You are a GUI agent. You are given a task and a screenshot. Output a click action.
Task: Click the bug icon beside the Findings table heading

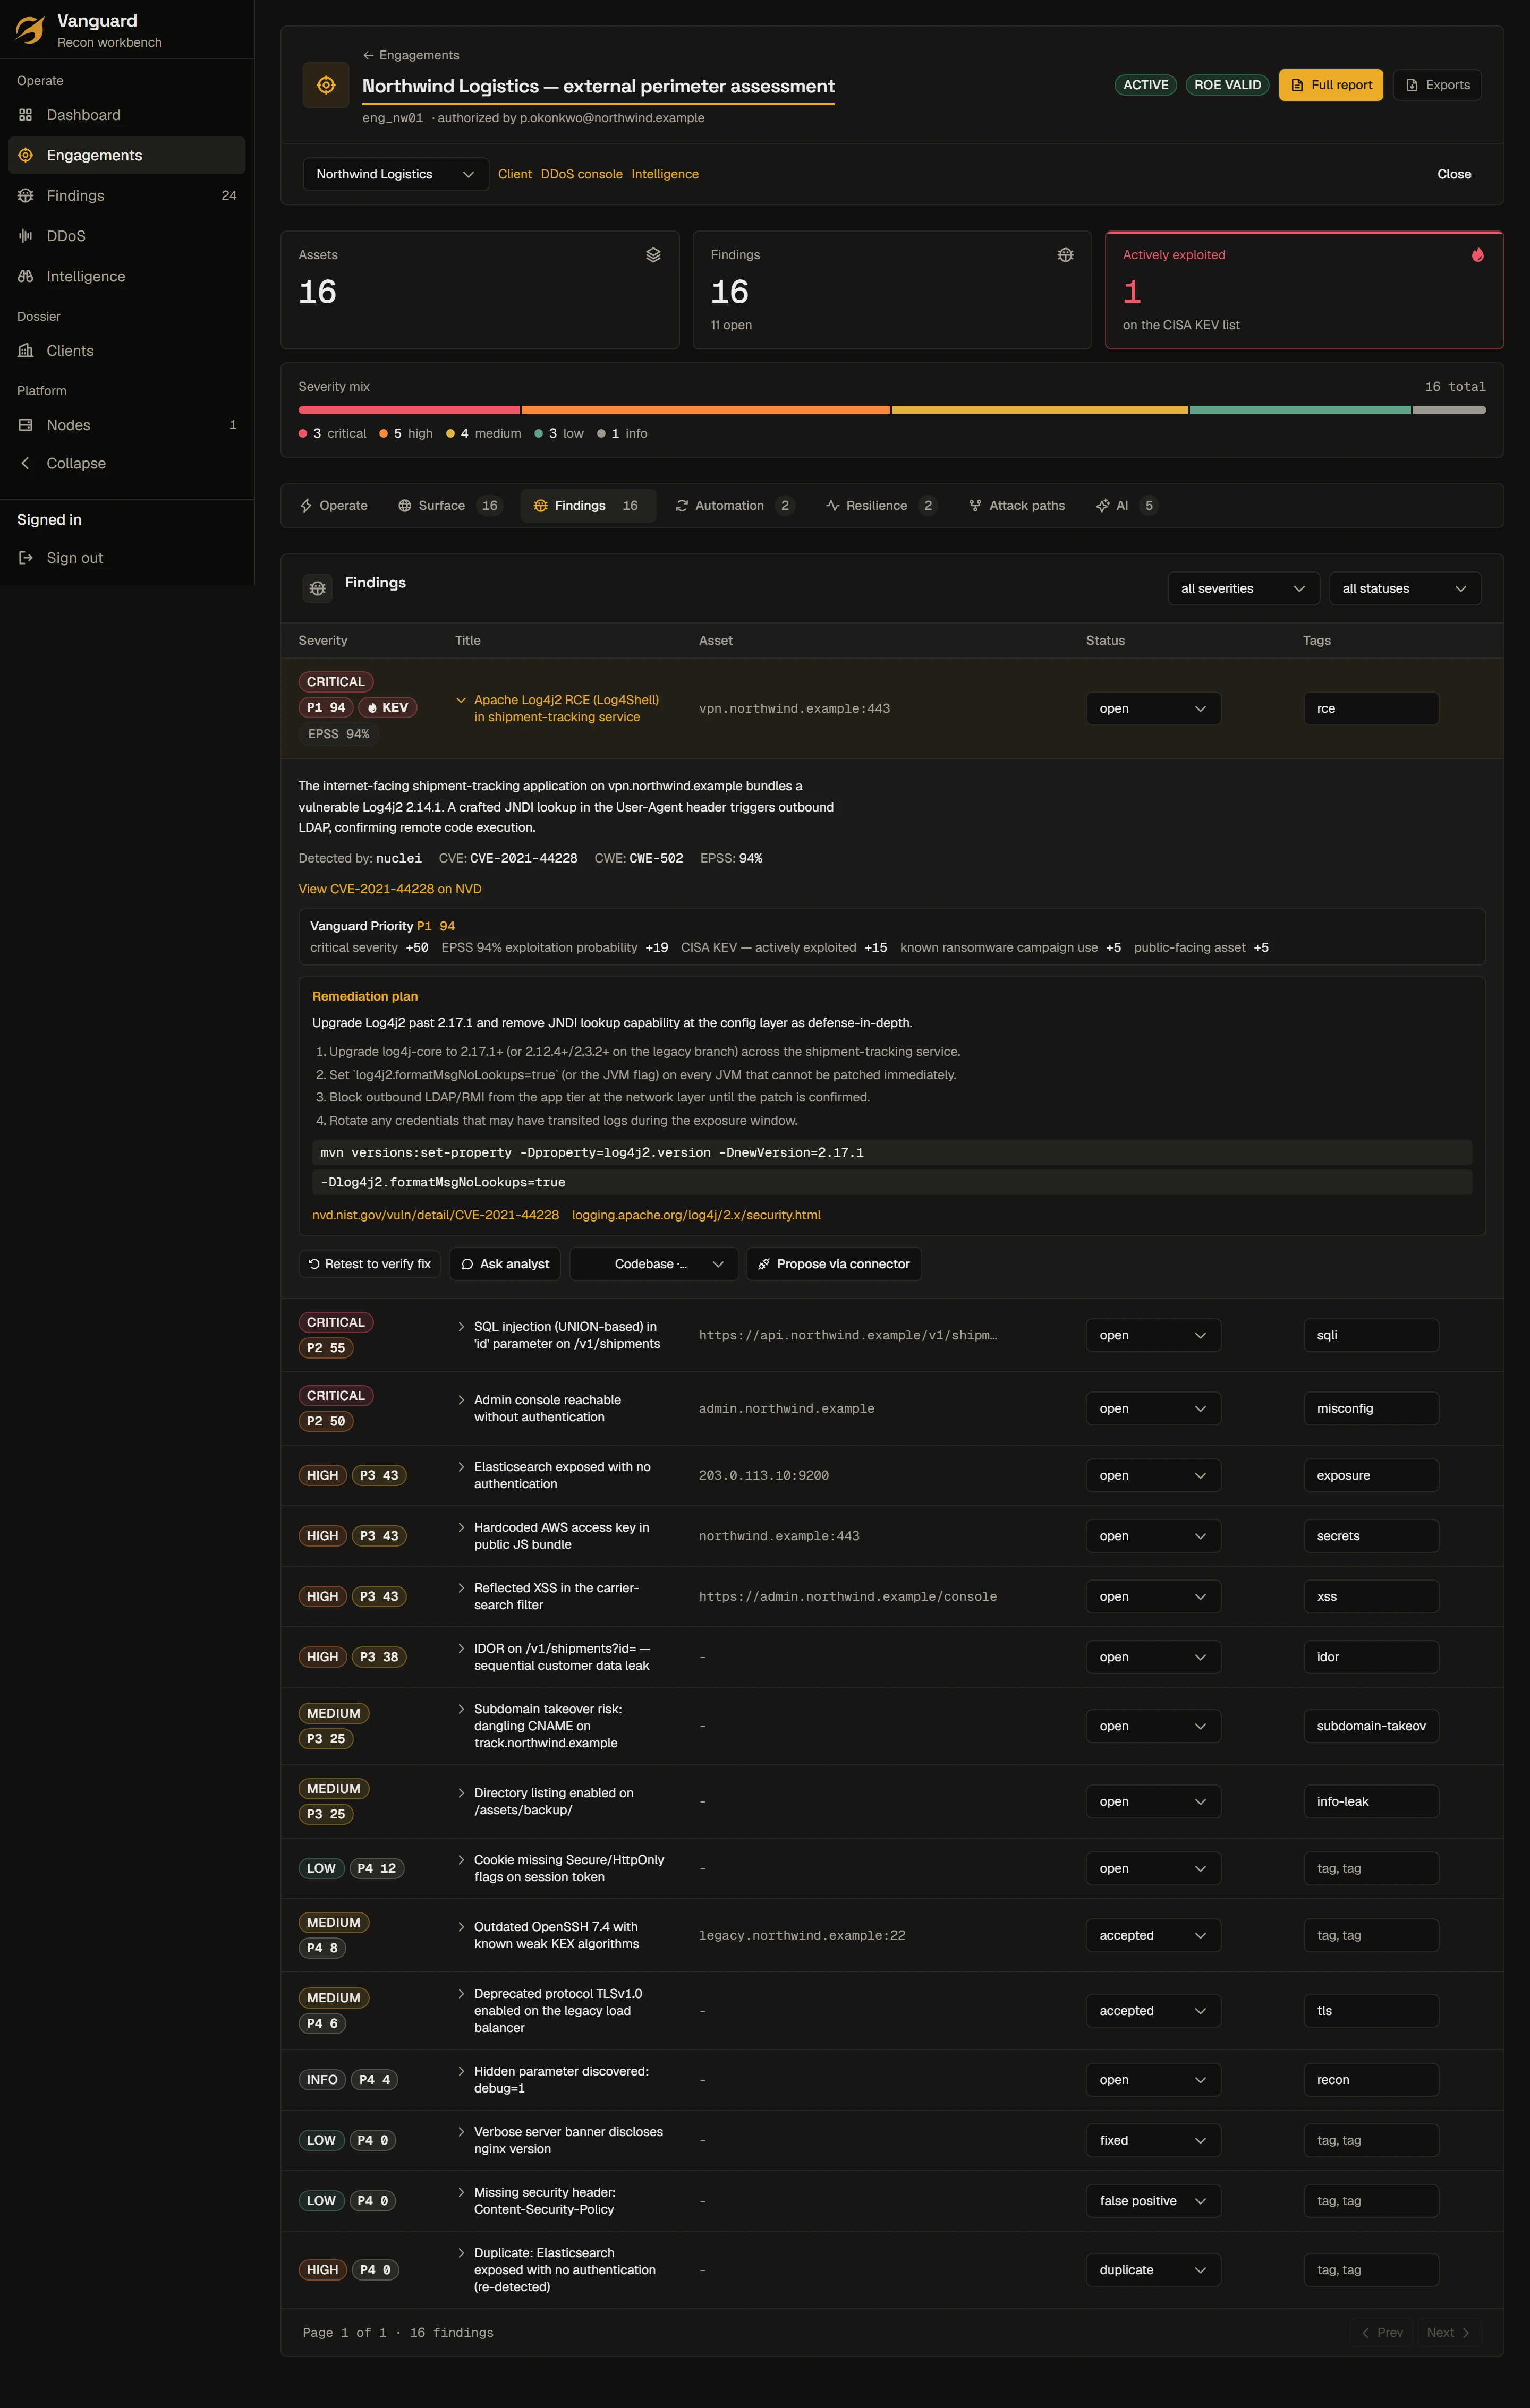(318, 588)
